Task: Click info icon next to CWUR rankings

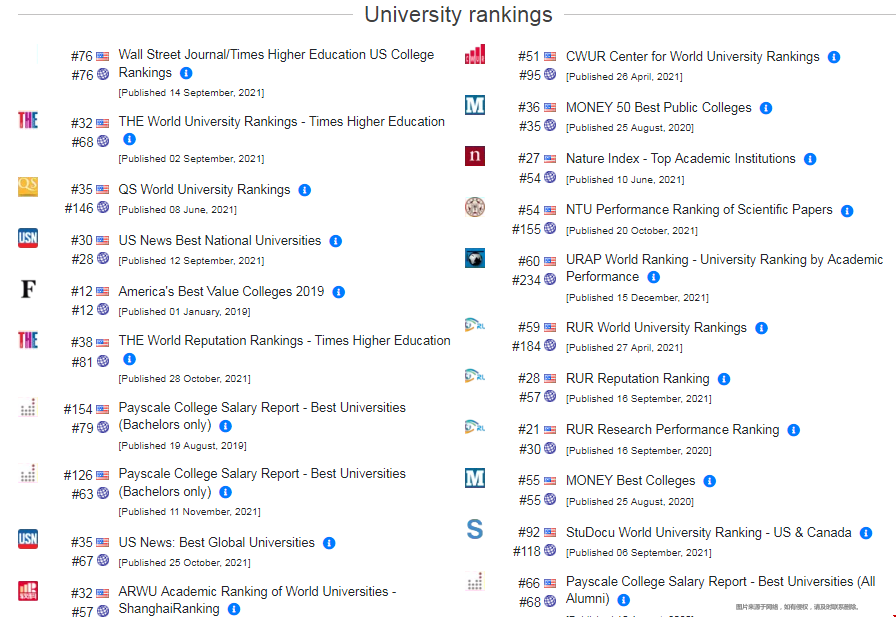Action: (x=834, y=57)
